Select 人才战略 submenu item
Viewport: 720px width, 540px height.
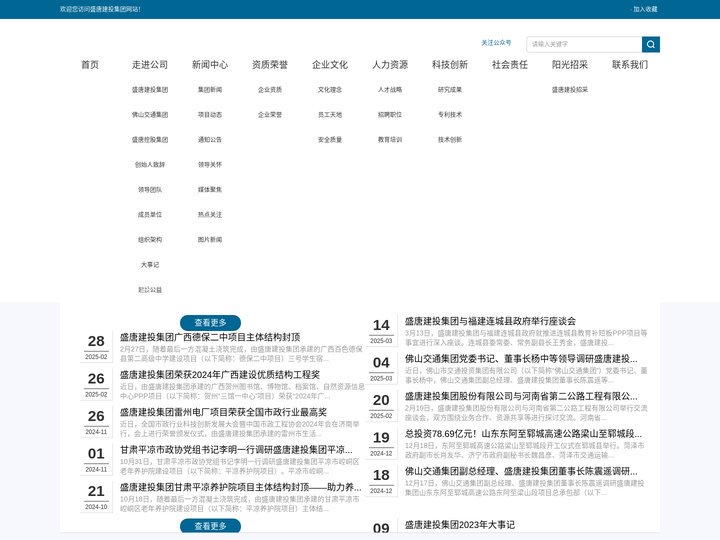pyautogui.click(x=390, y=90)
